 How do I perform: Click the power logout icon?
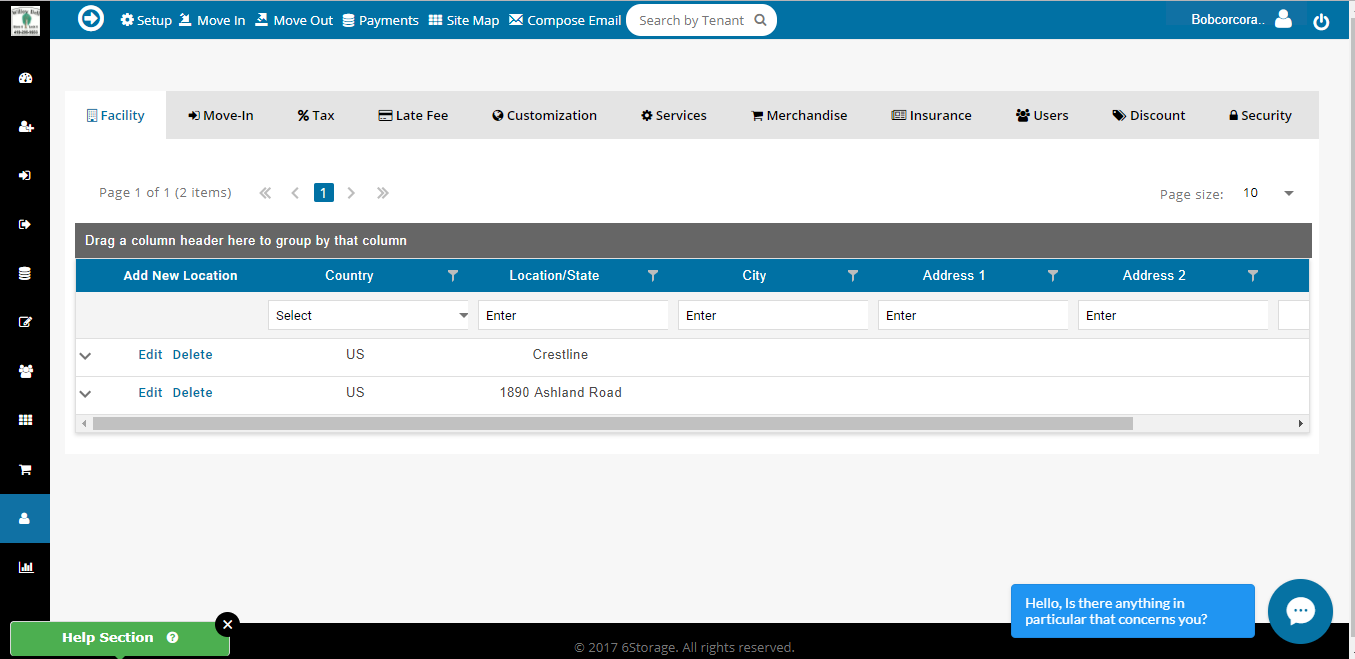tap(1321, 21)
